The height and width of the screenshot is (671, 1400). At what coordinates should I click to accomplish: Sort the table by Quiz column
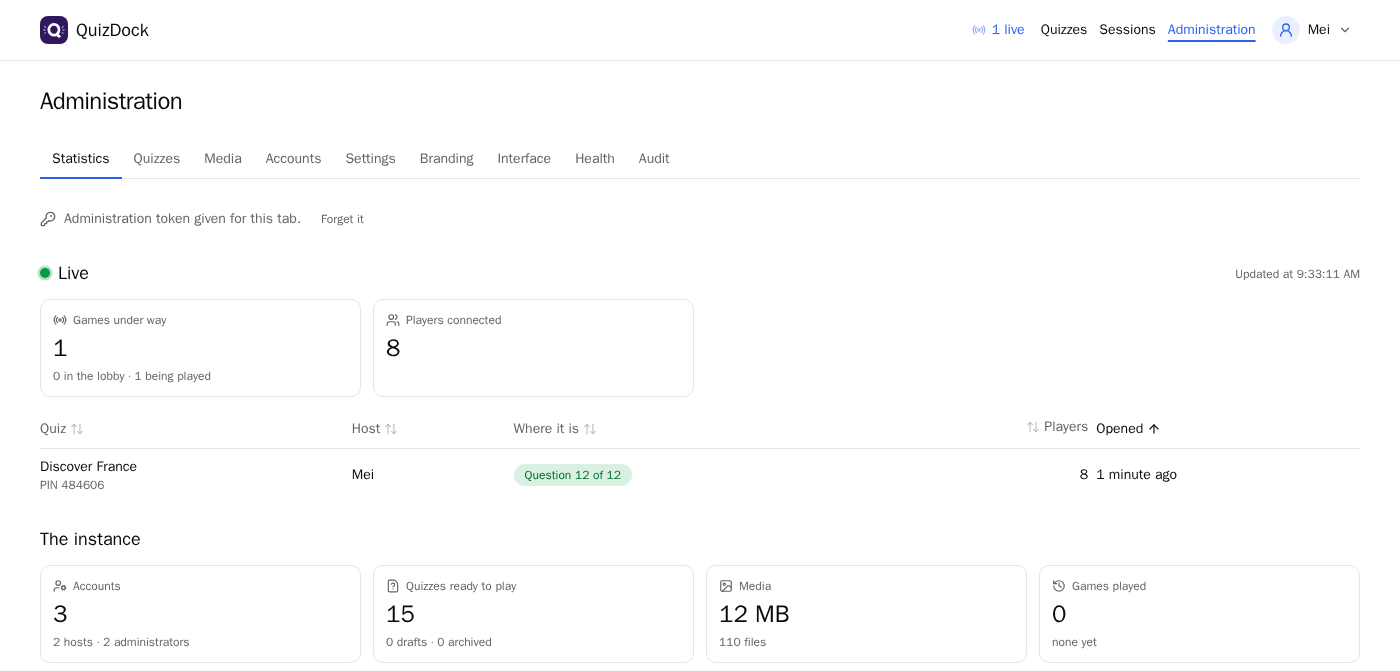[62, 429]
